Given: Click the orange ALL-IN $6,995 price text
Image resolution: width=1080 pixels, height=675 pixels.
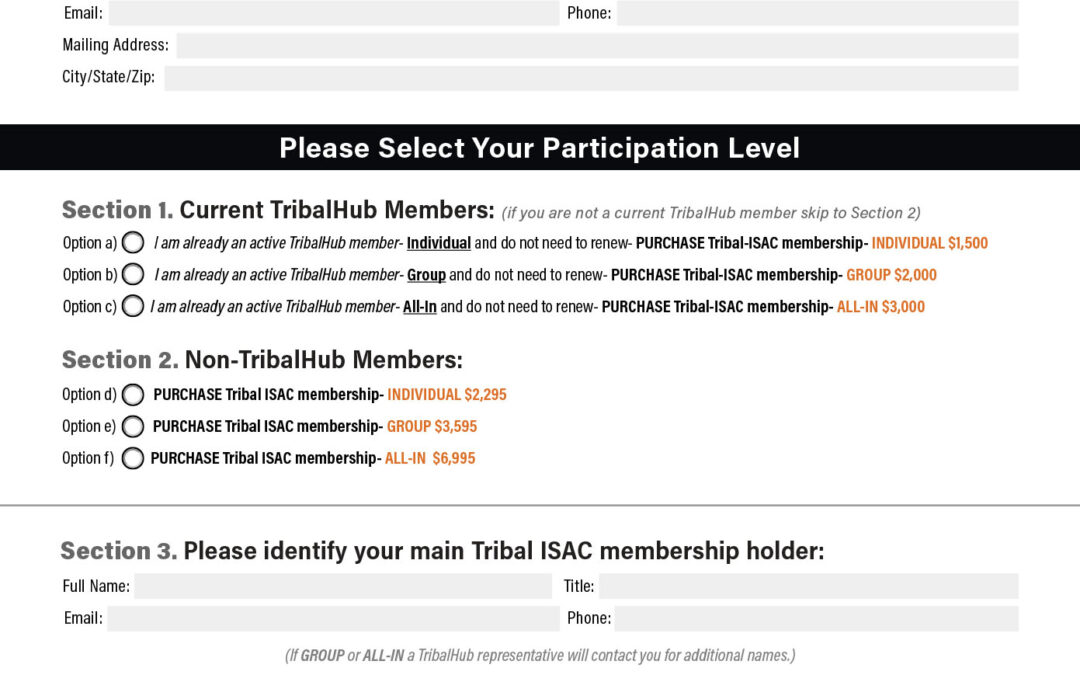Looking at the screenshot, I should click(430, 459).
